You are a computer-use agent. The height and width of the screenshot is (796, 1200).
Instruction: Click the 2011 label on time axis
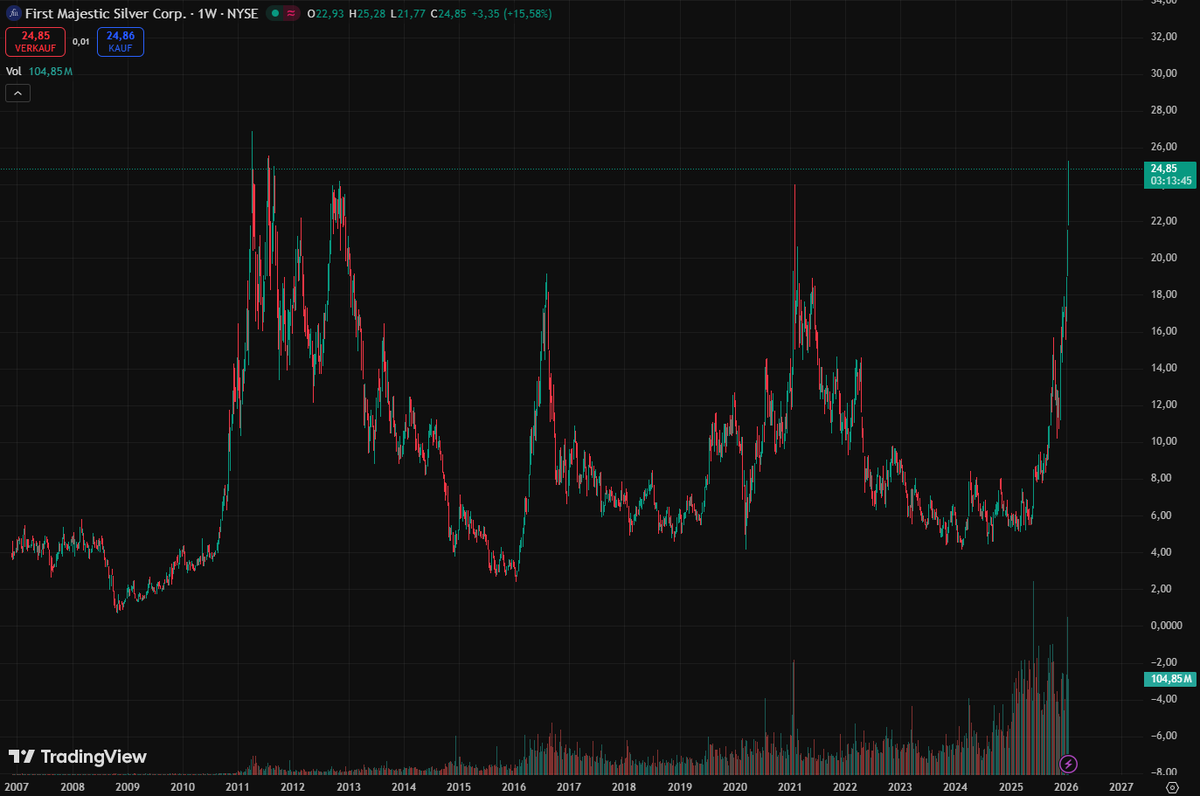click(237, 787)
